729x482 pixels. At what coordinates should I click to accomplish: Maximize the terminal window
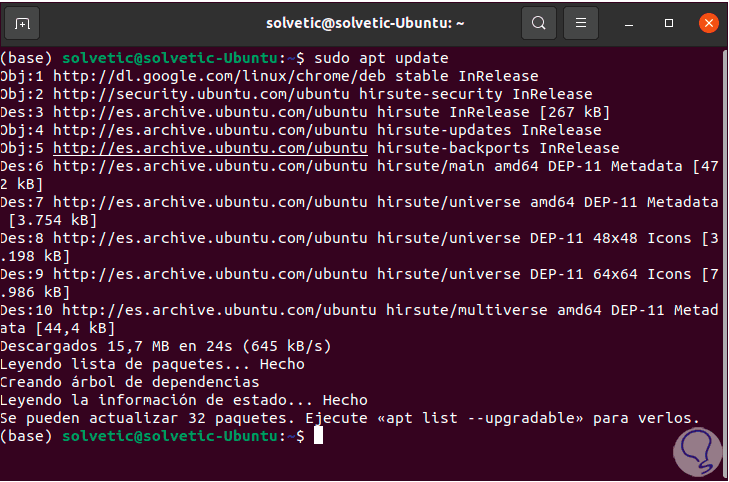(x=669, y=23)
